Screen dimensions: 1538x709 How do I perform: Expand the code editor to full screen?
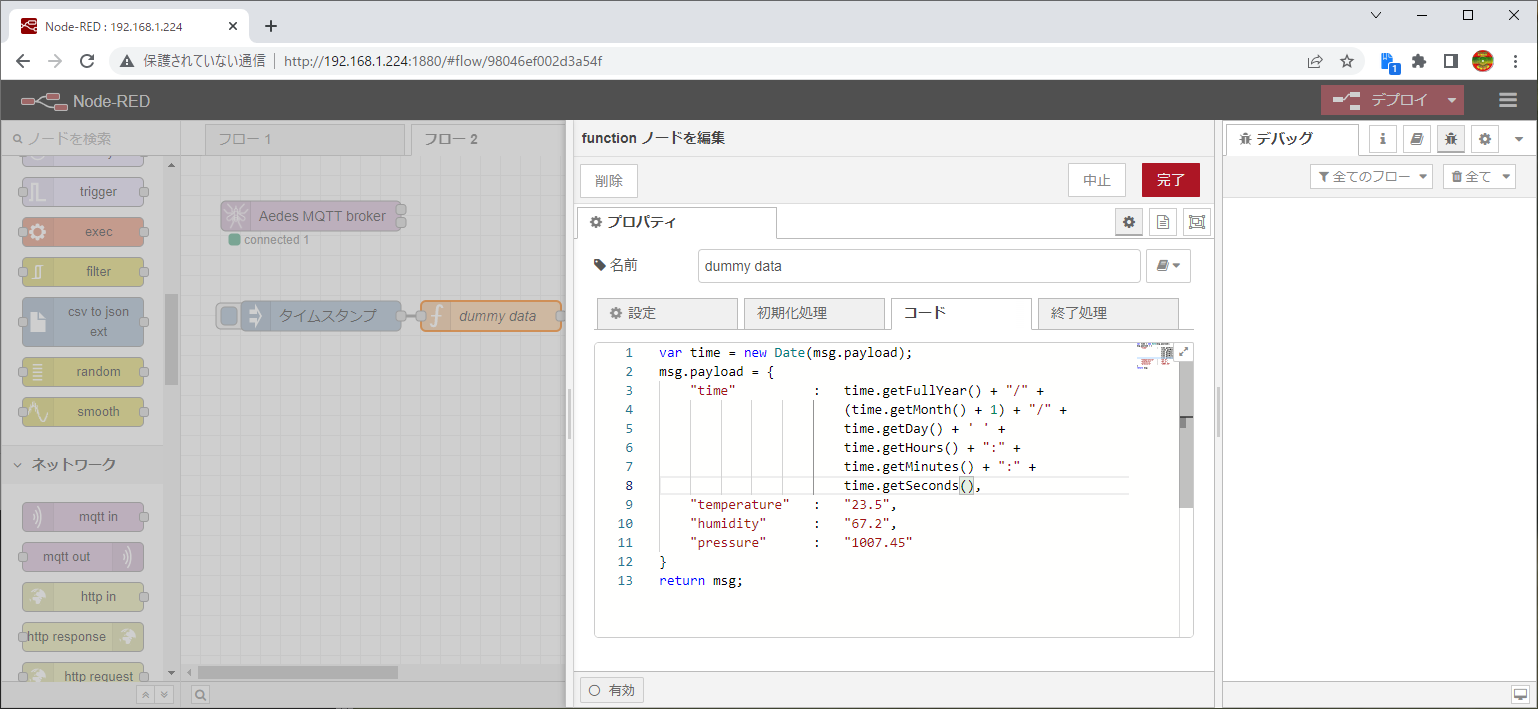(x=1184, y=352)
